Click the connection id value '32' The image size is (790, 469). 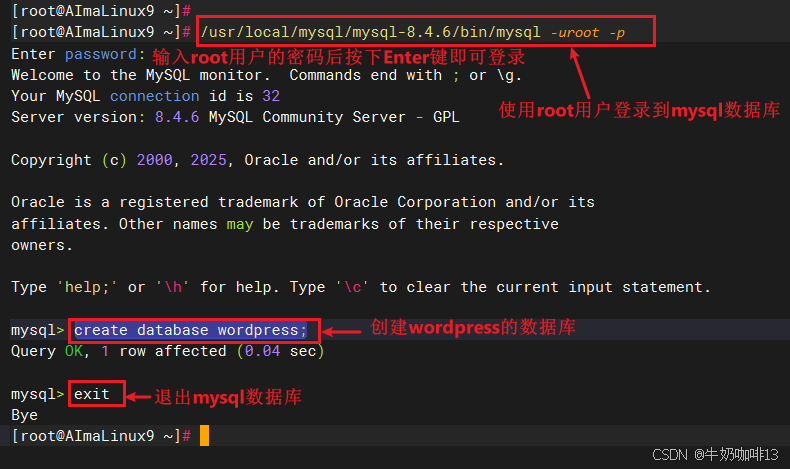pos(271,96)
